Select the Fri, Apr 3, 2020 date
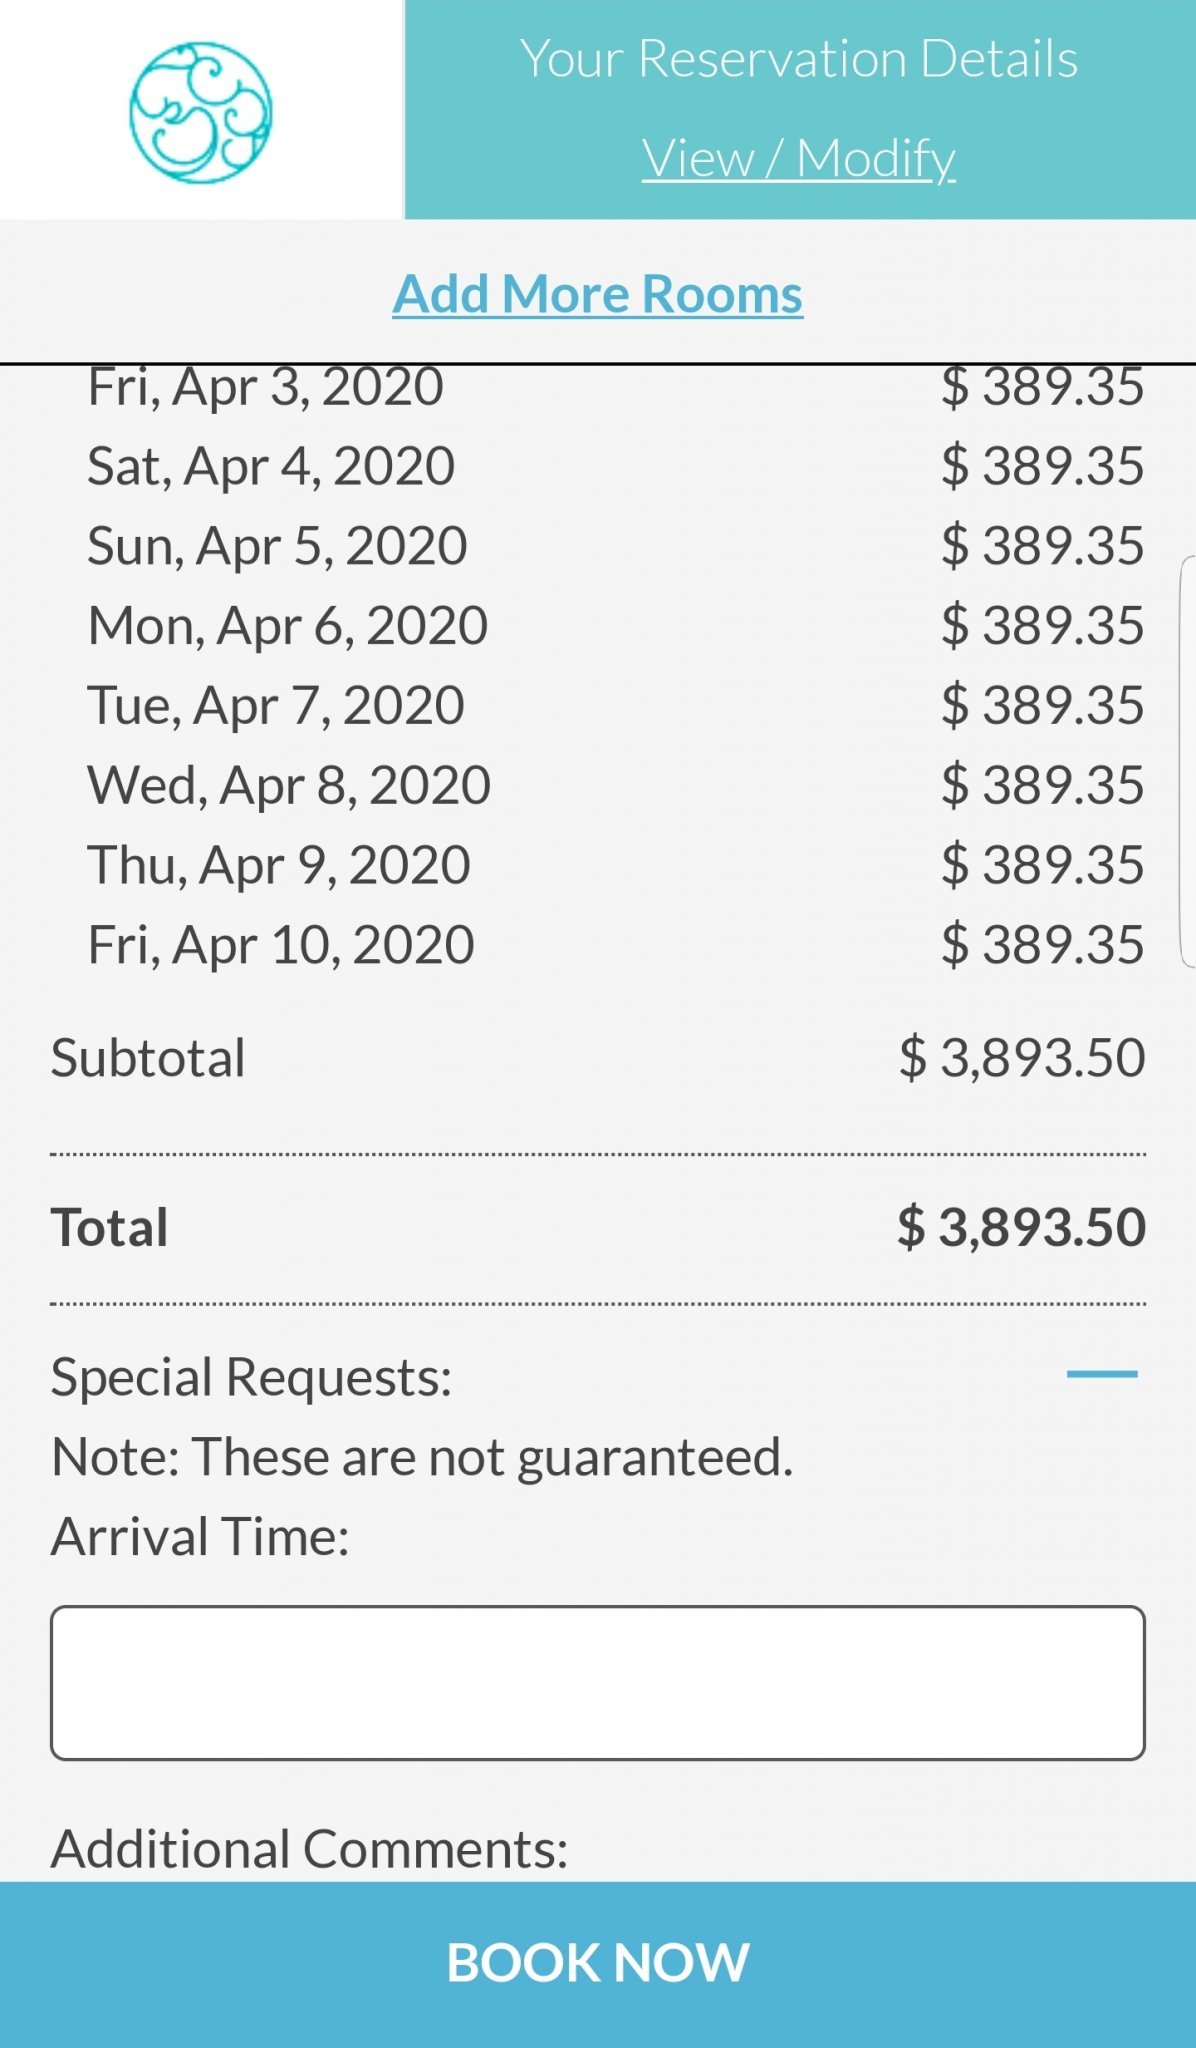Screen dimensions: 1196x2048 [x=265, y=388]
